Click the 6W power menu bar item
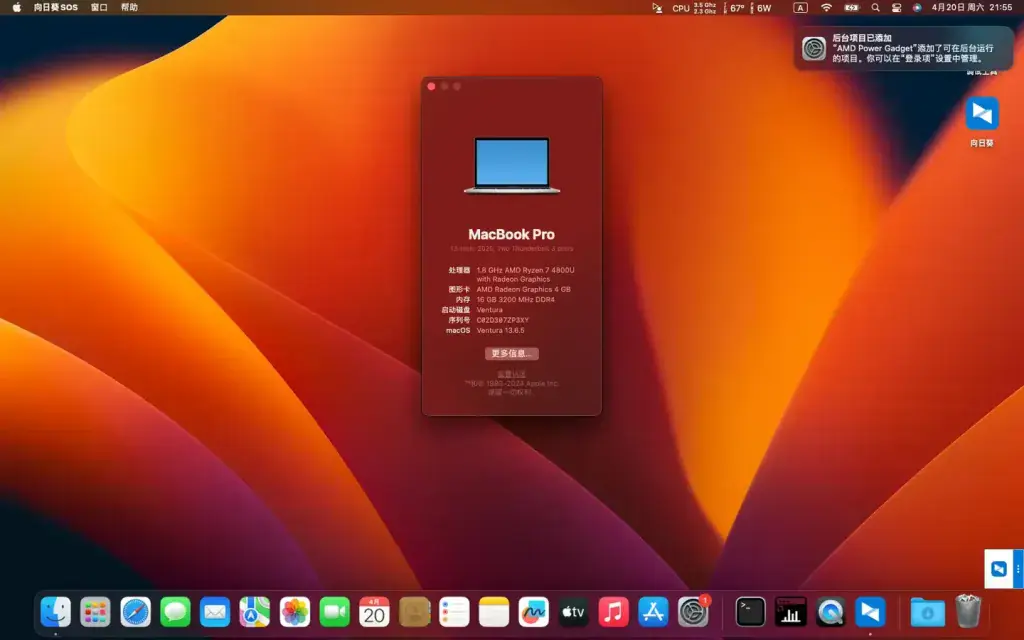 pos(761,8)
